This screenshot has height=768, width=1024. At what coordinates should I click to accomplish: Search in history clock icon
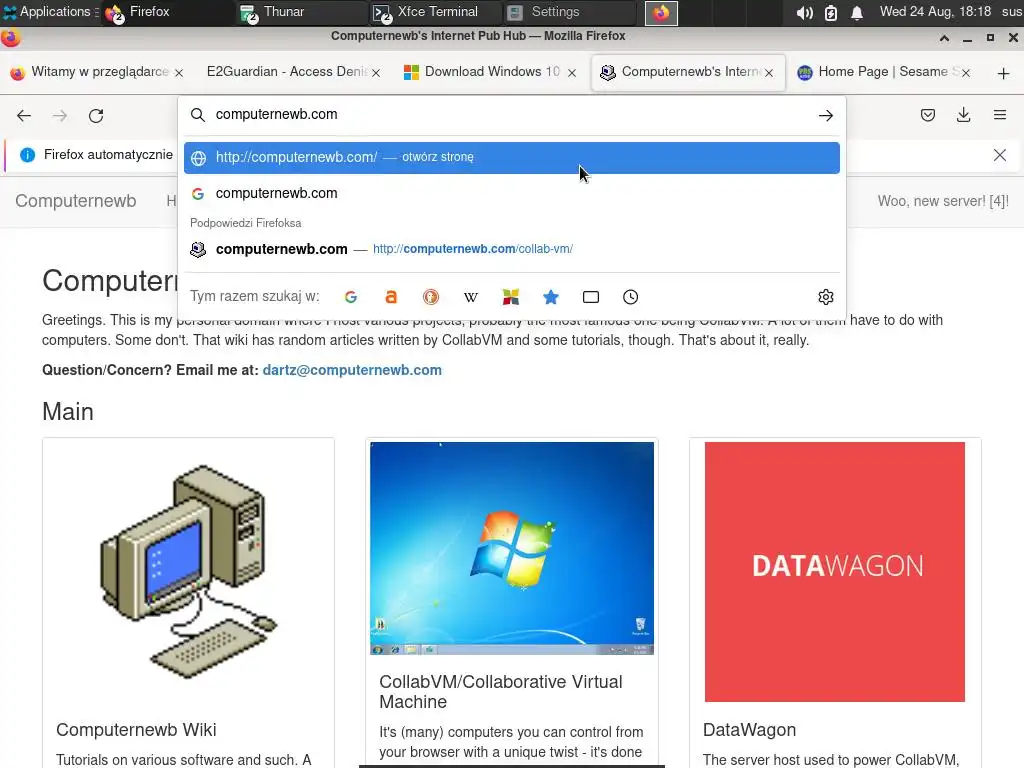[x=630, y=297]
